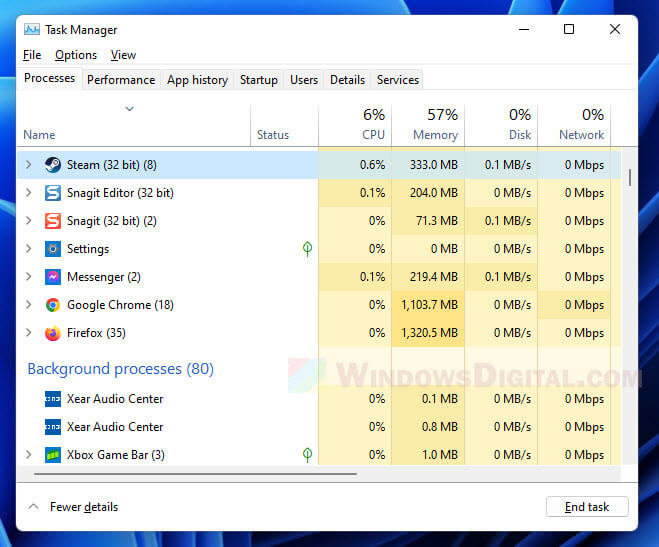The height and width of the screenshot is (547, 659).
Task: Open the Options menu
Action: pos(76,55)
